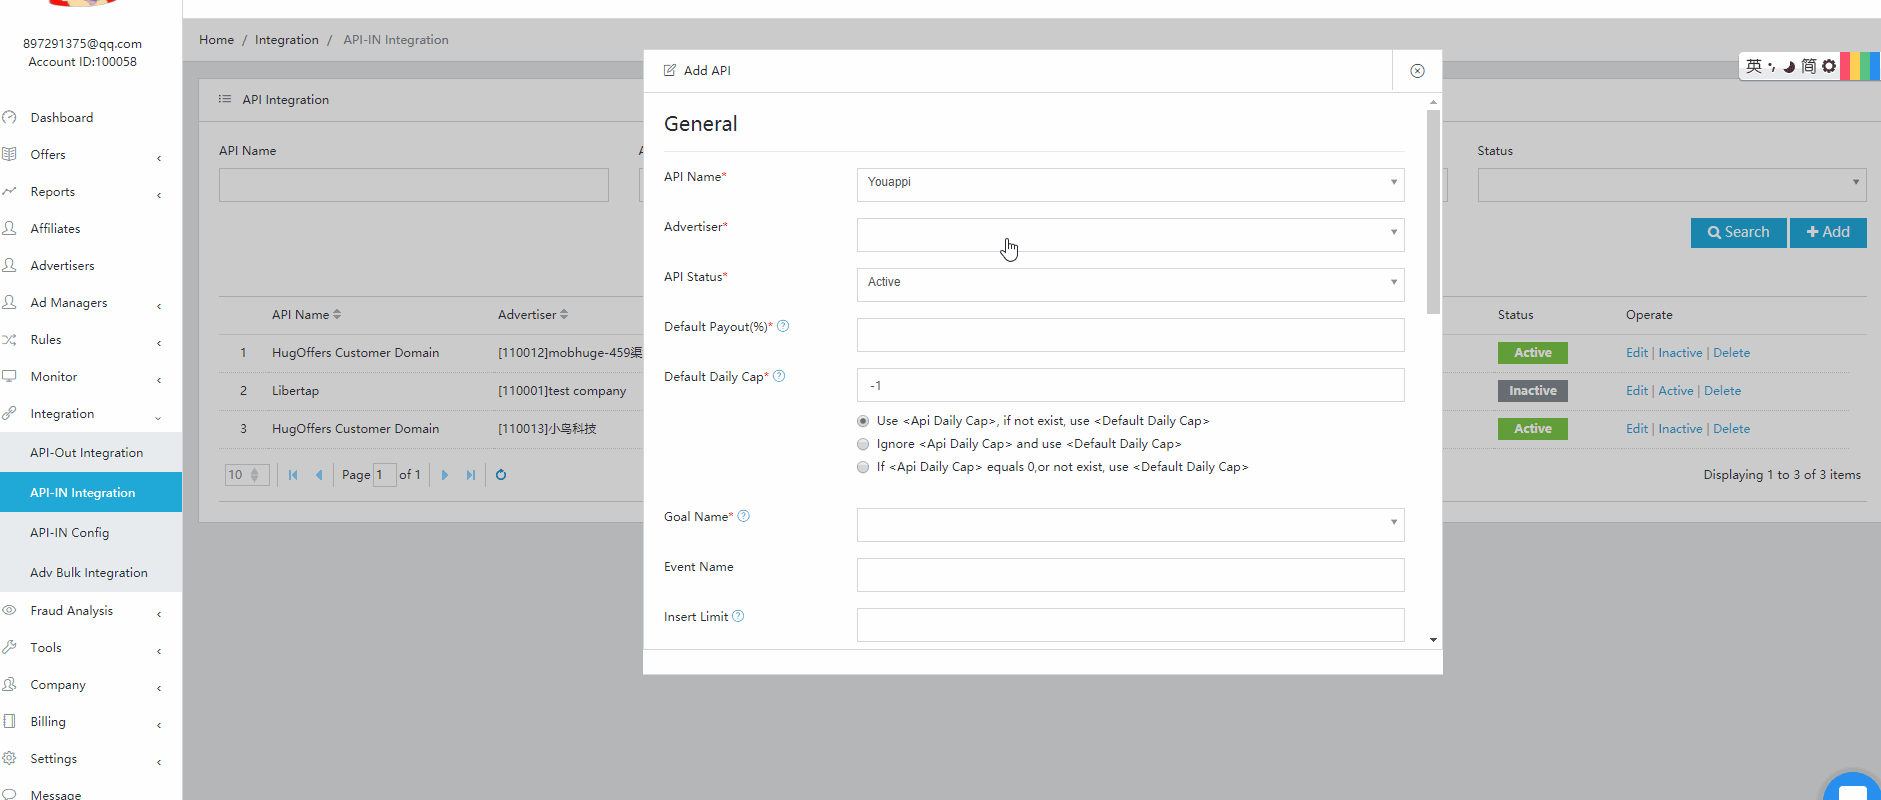This screenshot has height=800, width=1881.
Task: Click the Default Payout(%) input field
Action: (1130, 335)
